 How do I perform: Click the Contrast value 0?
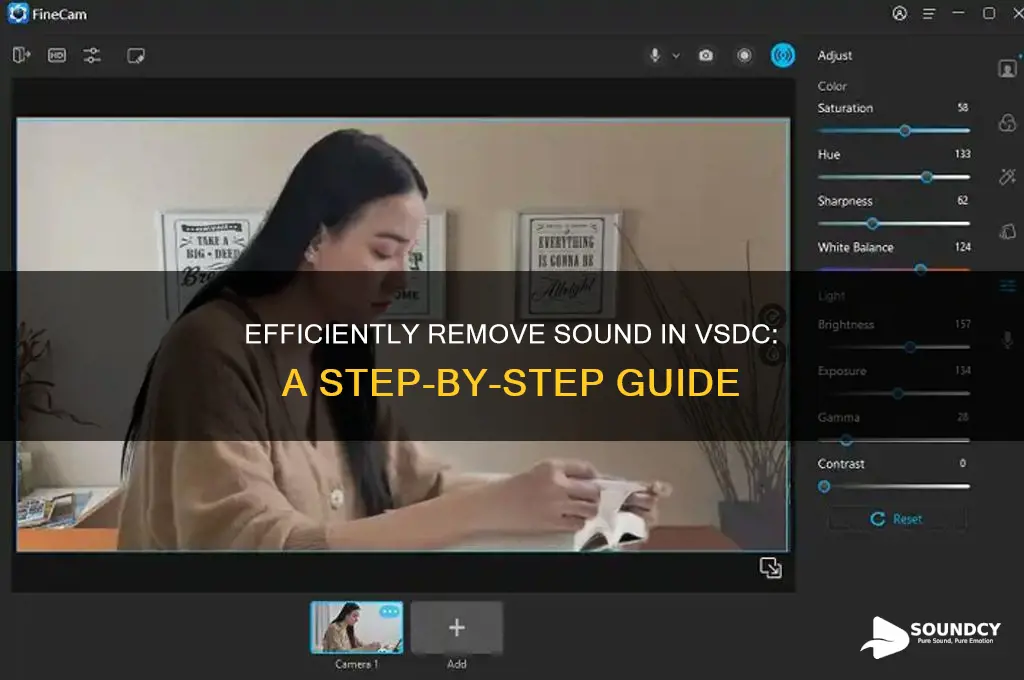tap(963, 463)
